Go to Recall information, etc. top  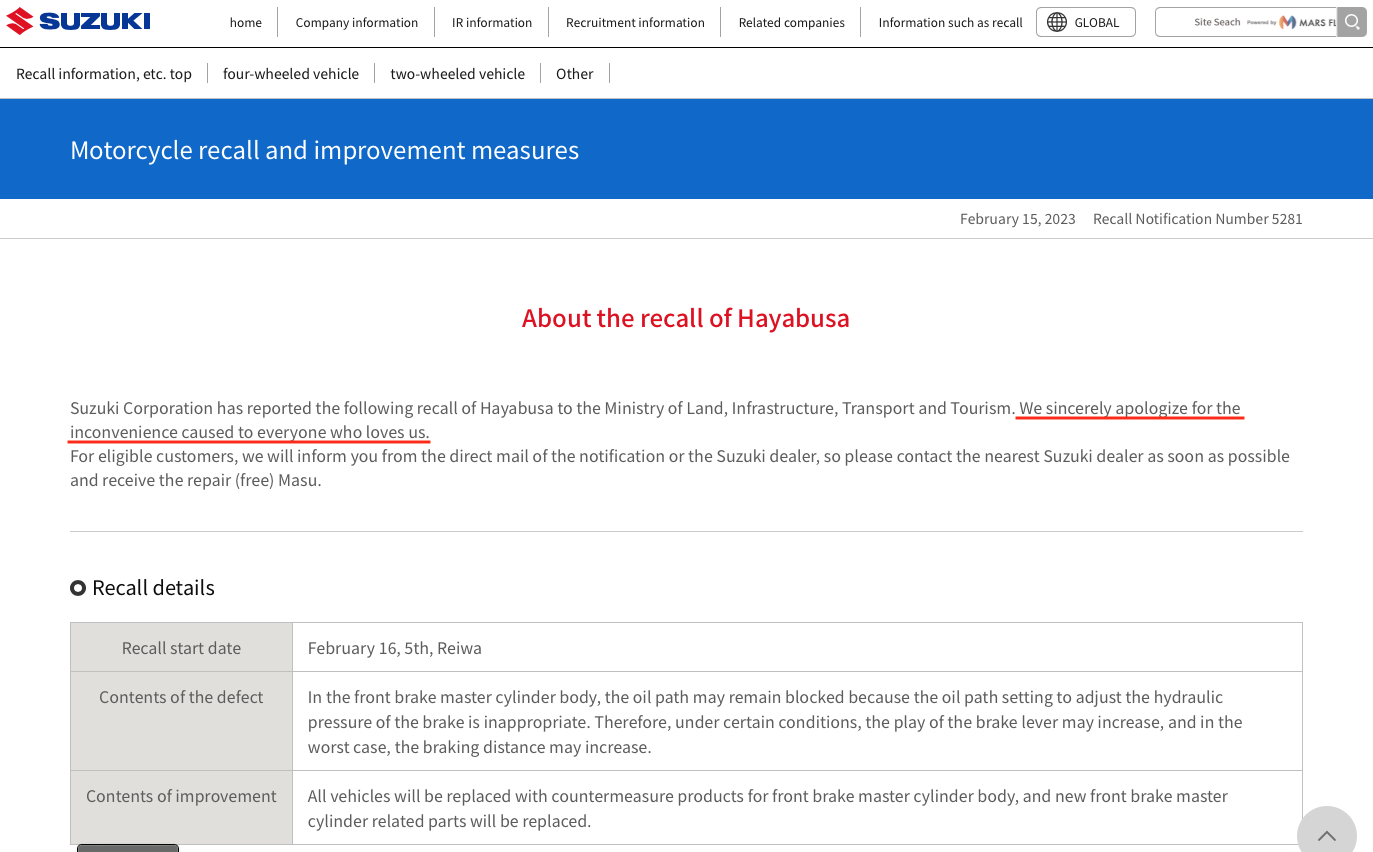click(x=104, y=74)
